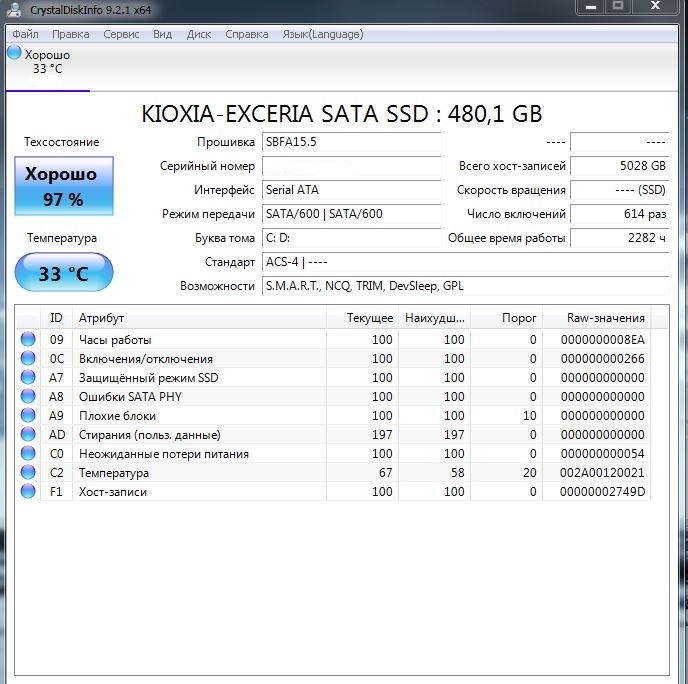The width and height of the screenshot is (688, 684).
Task: Click status circle of Температура attribute row
Action: 28,473
